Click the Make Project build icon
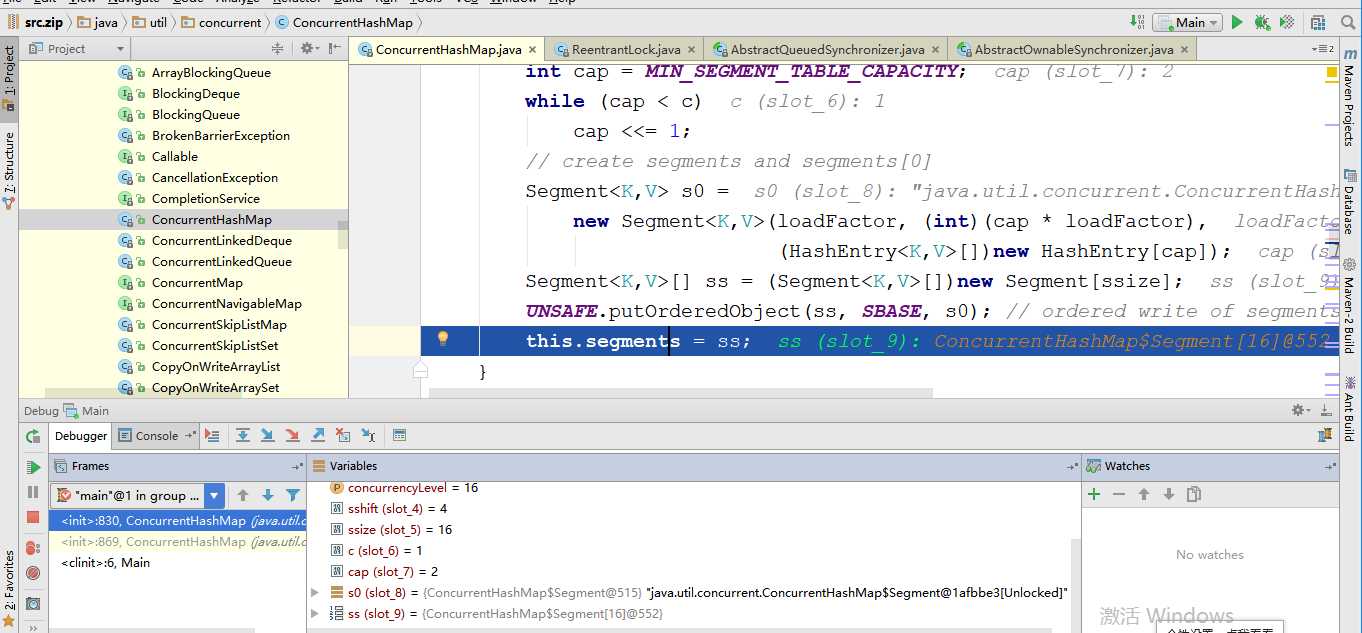 click(x=1137, y=22)
